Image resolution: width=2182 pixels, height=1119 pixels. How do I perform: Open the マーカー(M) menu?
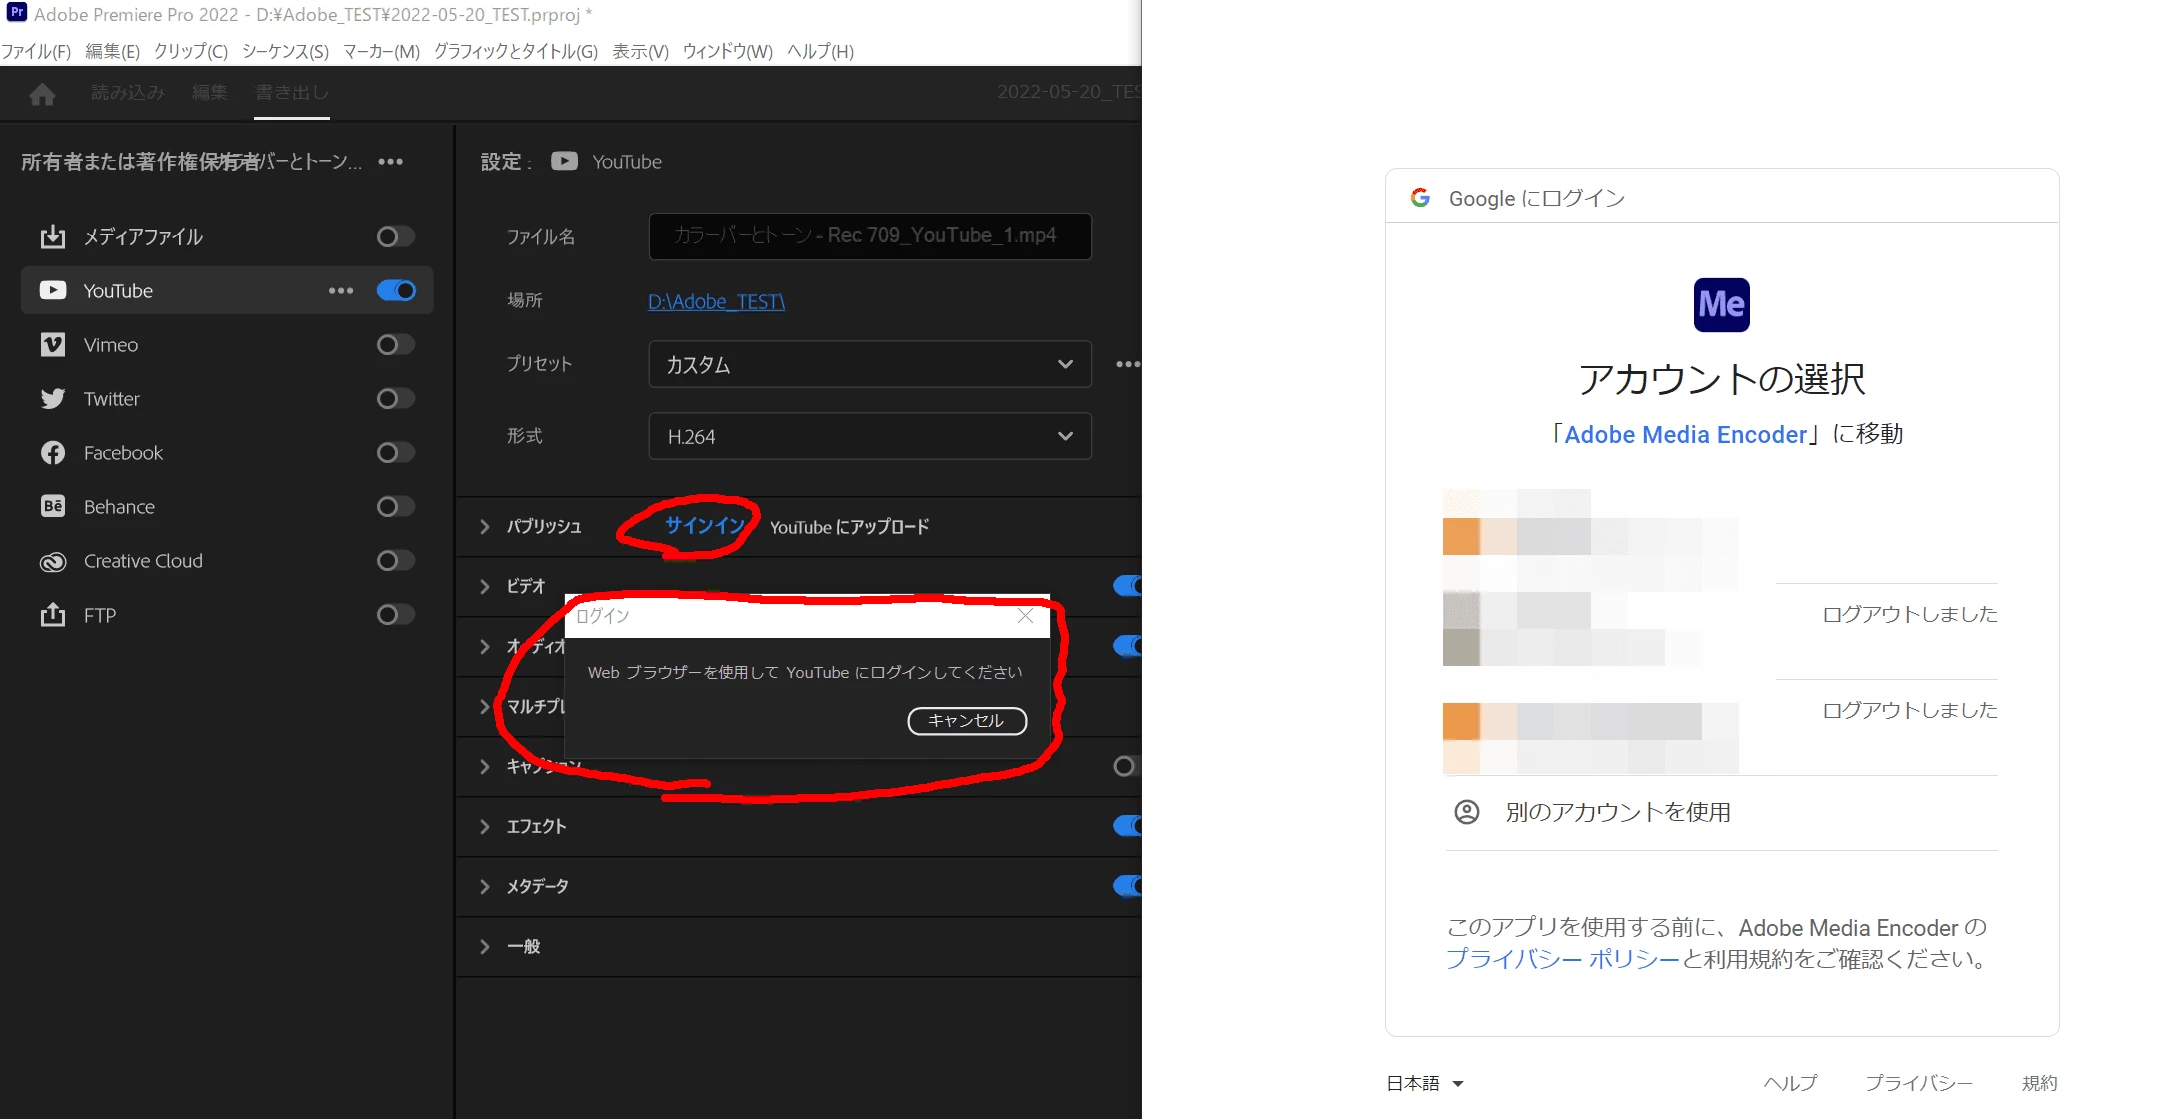[x=381, y=51]
